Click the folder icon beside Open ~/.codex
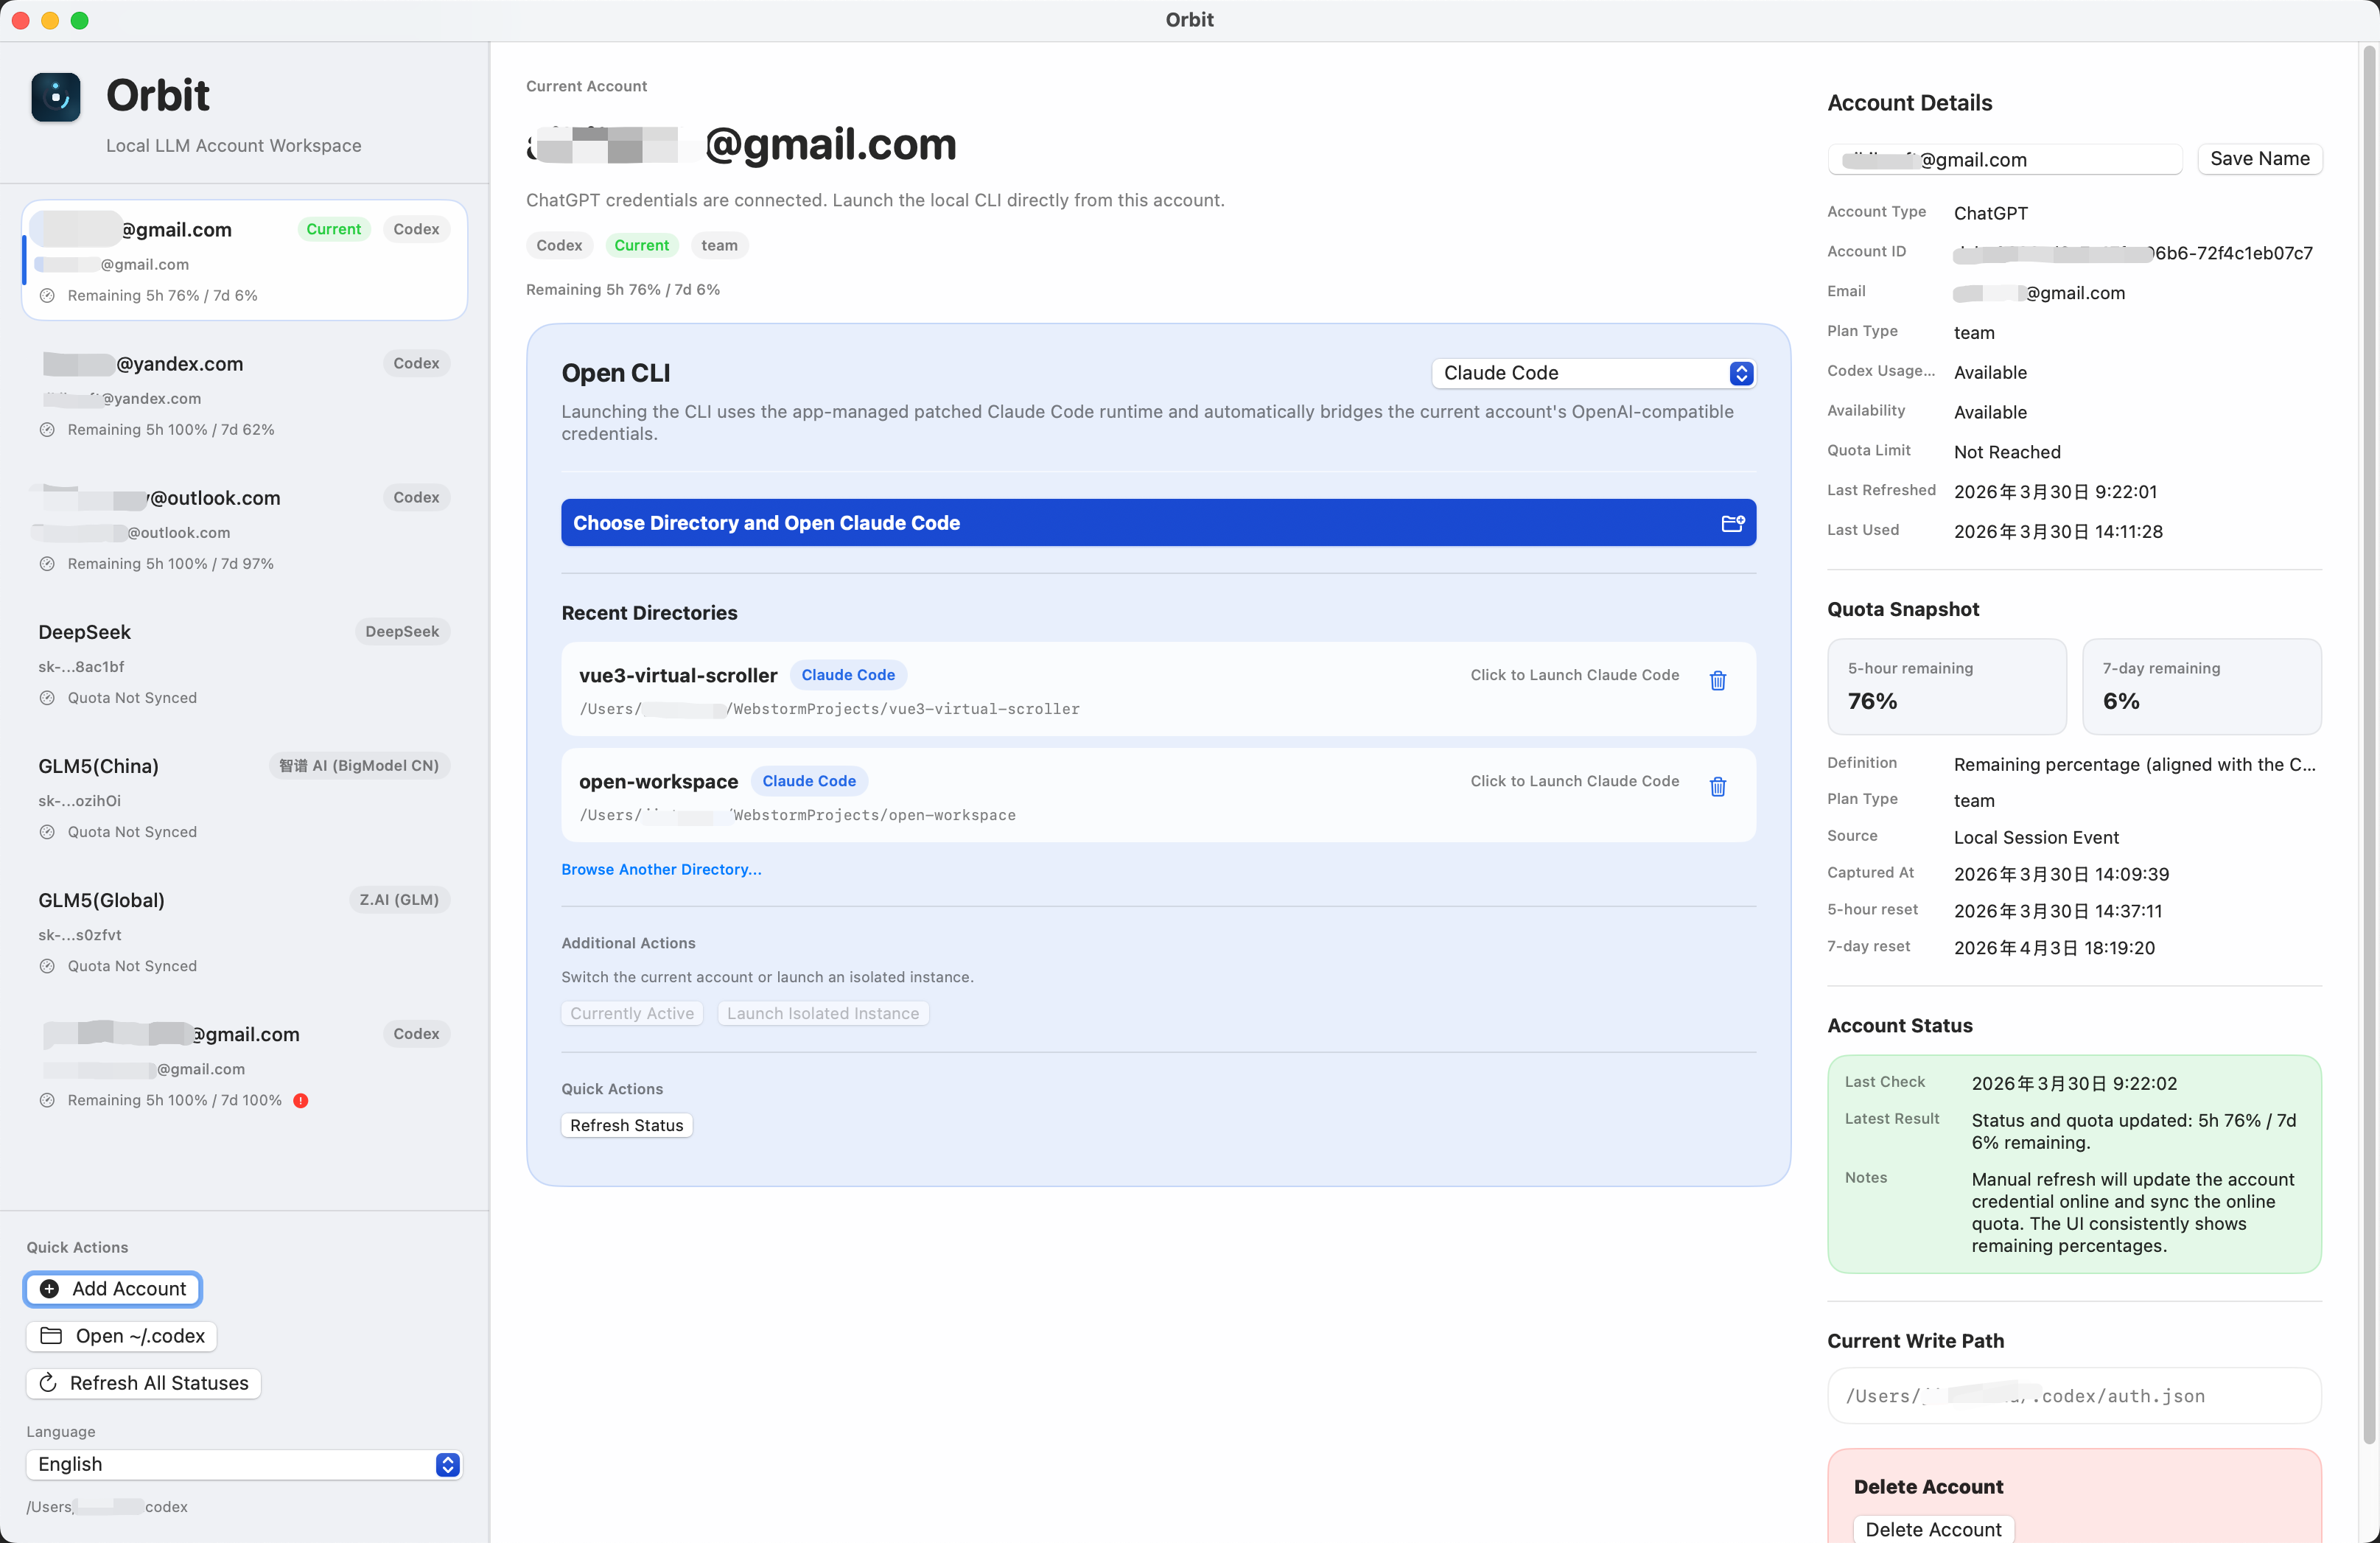2380x1543 pixels. 51,1336
